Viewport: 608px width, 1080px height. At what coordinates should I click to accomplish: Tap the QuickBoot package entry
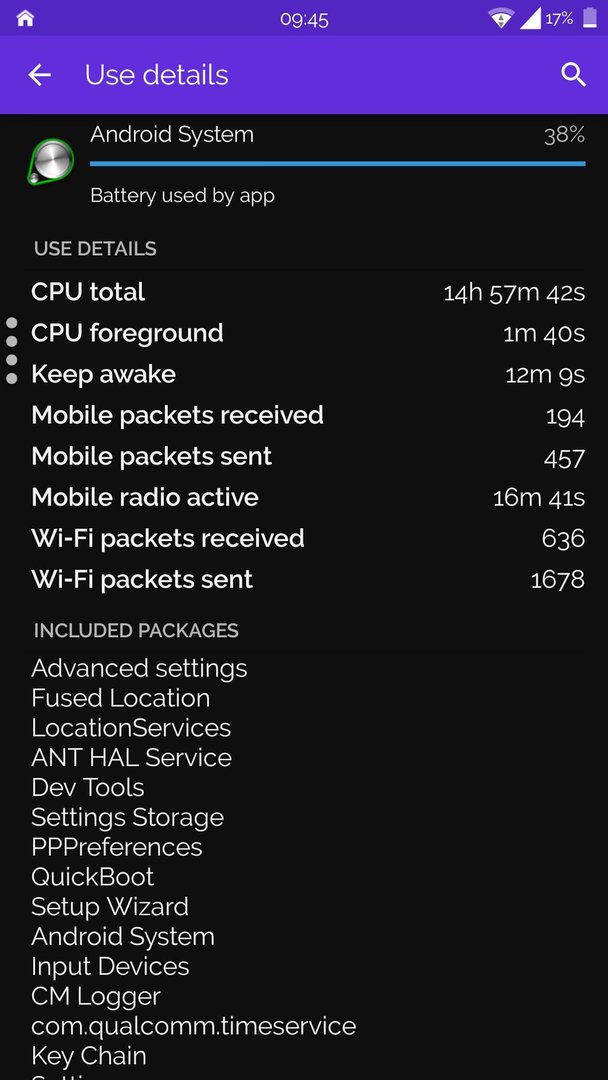[x=93, y=877]
